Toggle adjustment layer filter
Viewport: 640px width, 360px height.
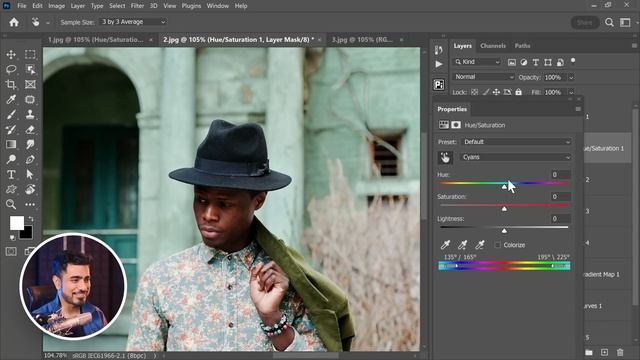(524, 62)
